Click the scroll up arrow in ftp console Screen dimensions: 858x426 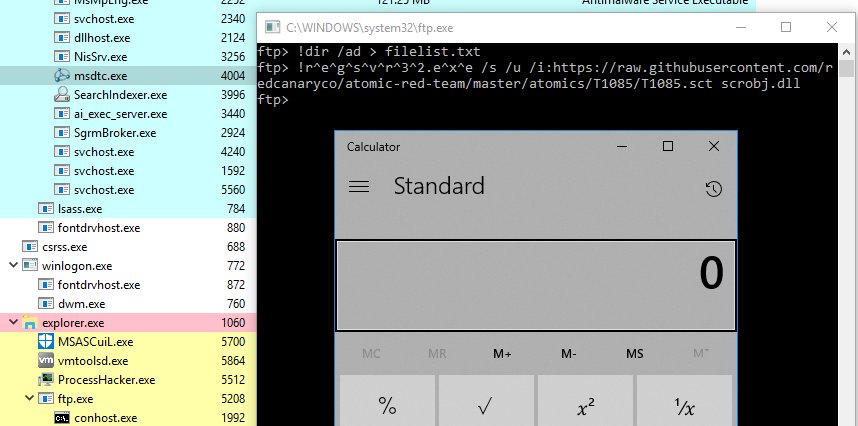pos(847,52)
